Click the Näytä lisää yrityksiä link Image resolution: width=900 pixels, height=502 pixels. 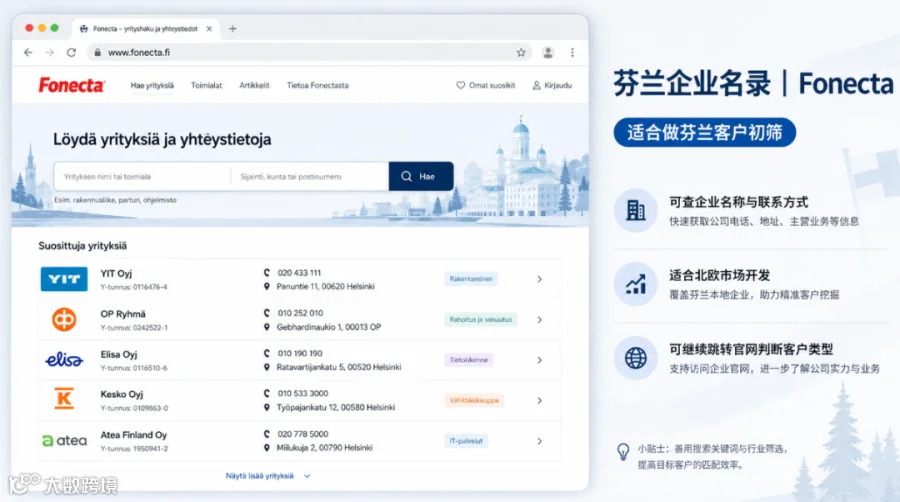click(x=259, y=476)
